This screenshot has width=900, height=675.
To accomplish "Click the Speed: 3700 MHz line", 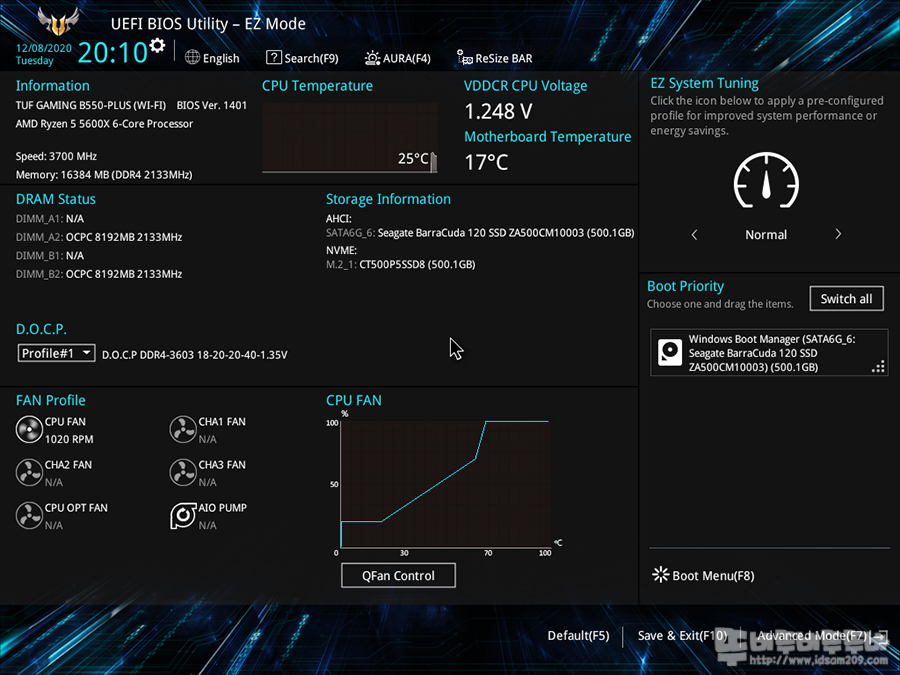I will (x=56, y=156).
